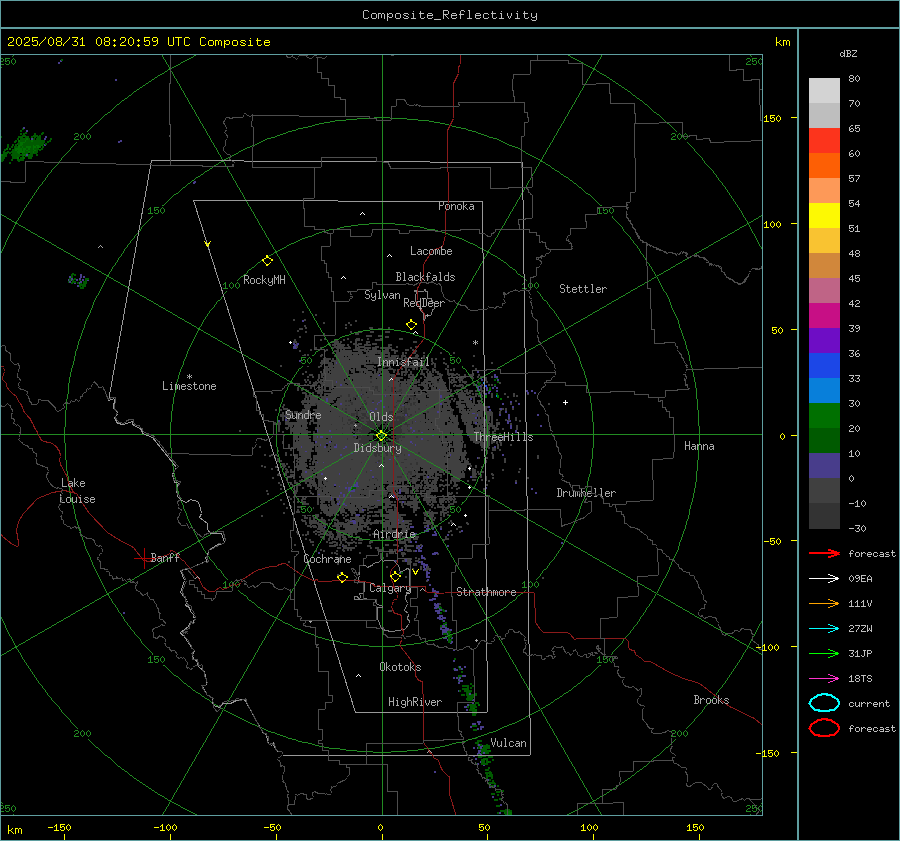Click the Ponoka town label
The image size is (900, 841).
pos(456,206)
